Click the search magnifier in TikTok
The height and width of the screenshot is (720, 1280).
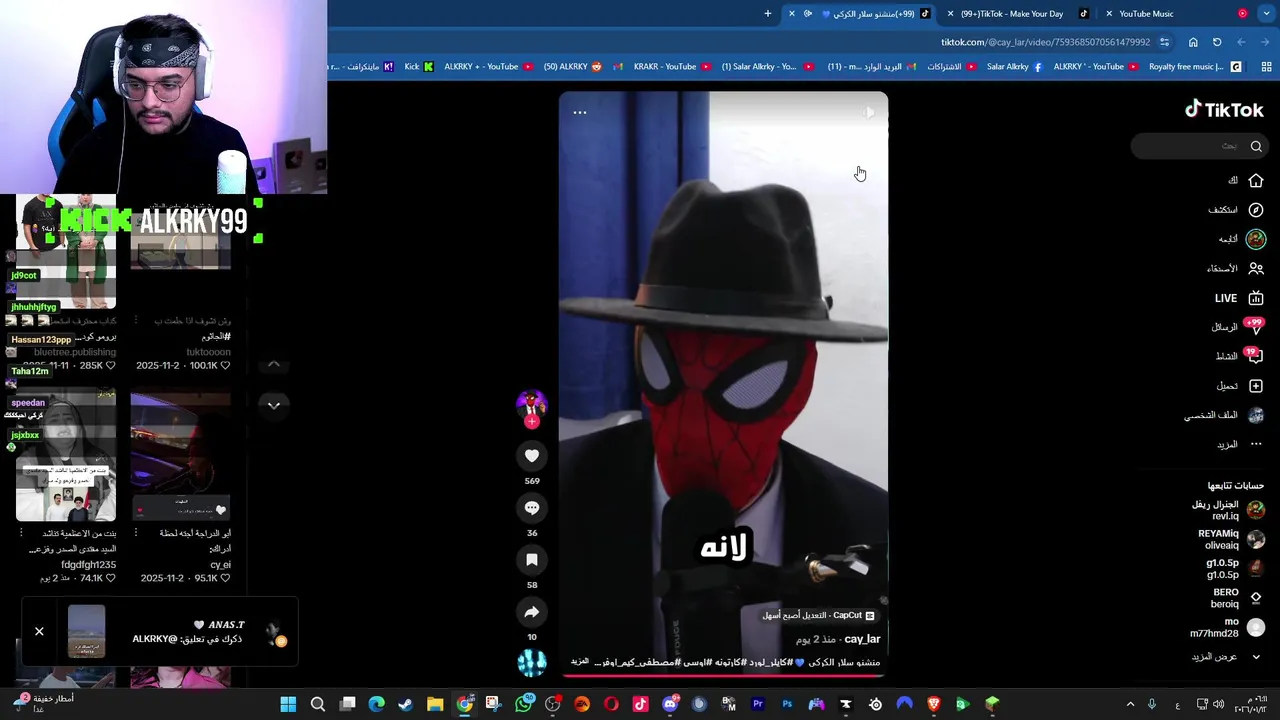click(x=1256, y=146)
